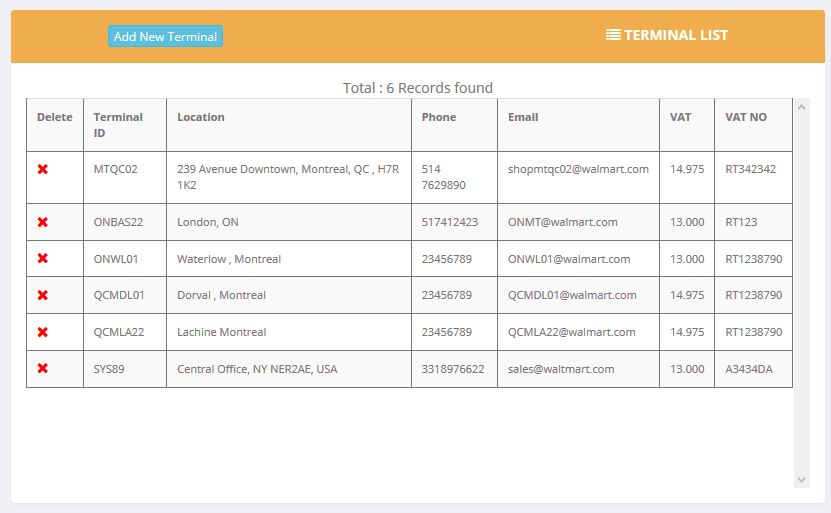Delete the QCMLA22 terminal row
Image resolution: width=831 pixels, height=513 pixels.
43,332
